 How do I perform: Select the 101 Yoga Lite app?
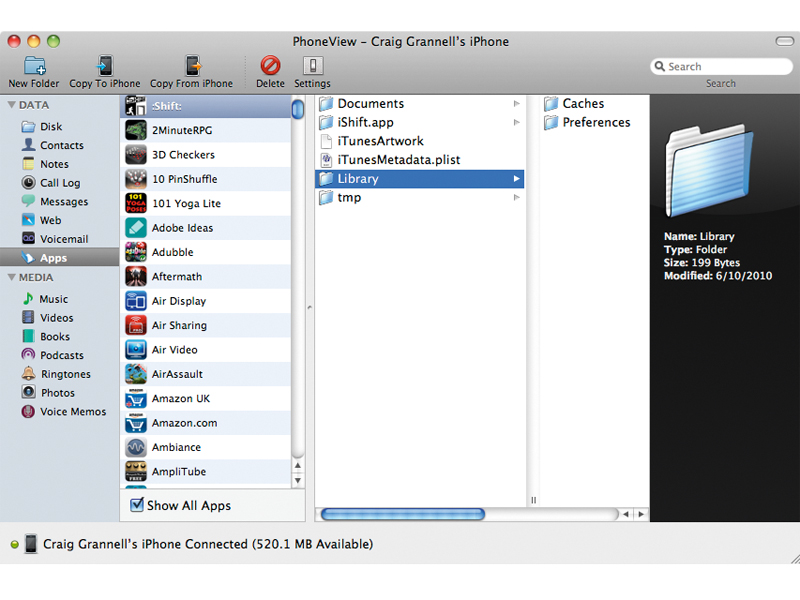coord(206,204)
